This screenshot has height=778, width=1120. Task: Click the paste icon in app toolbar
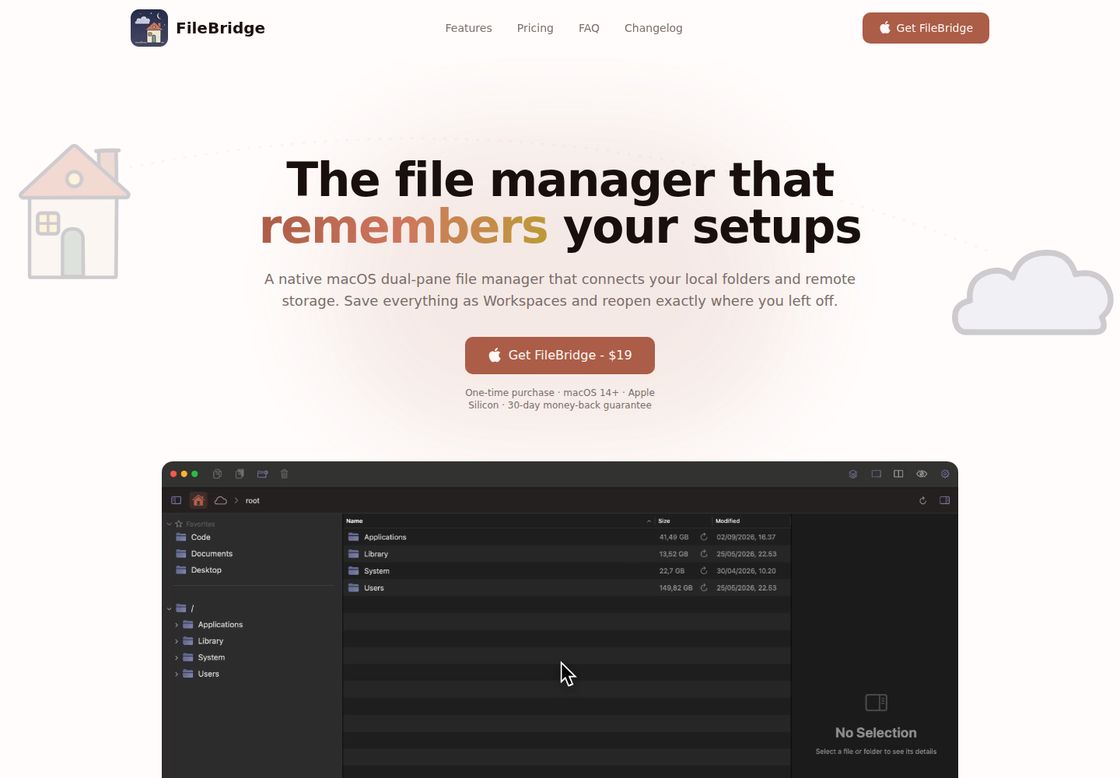pyautogui.click(x=240, y=474)
